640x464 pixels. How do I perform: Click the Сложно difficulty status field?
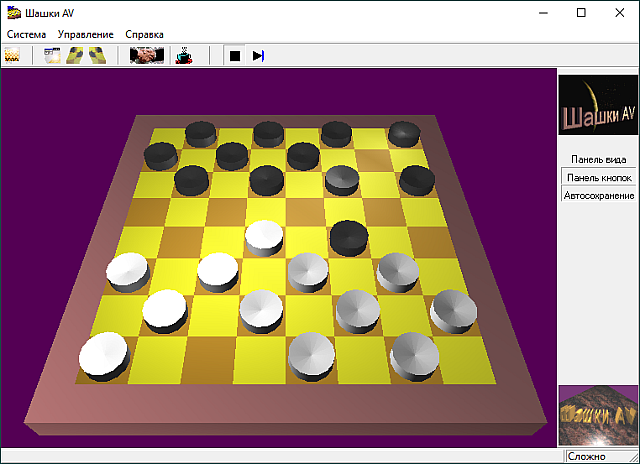point(598,456)
